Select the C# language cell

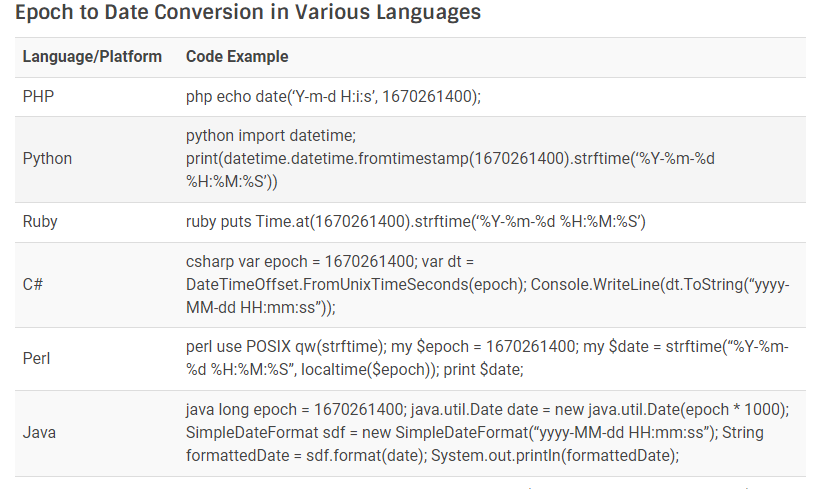pyautogui.click(x=33, y=285)
